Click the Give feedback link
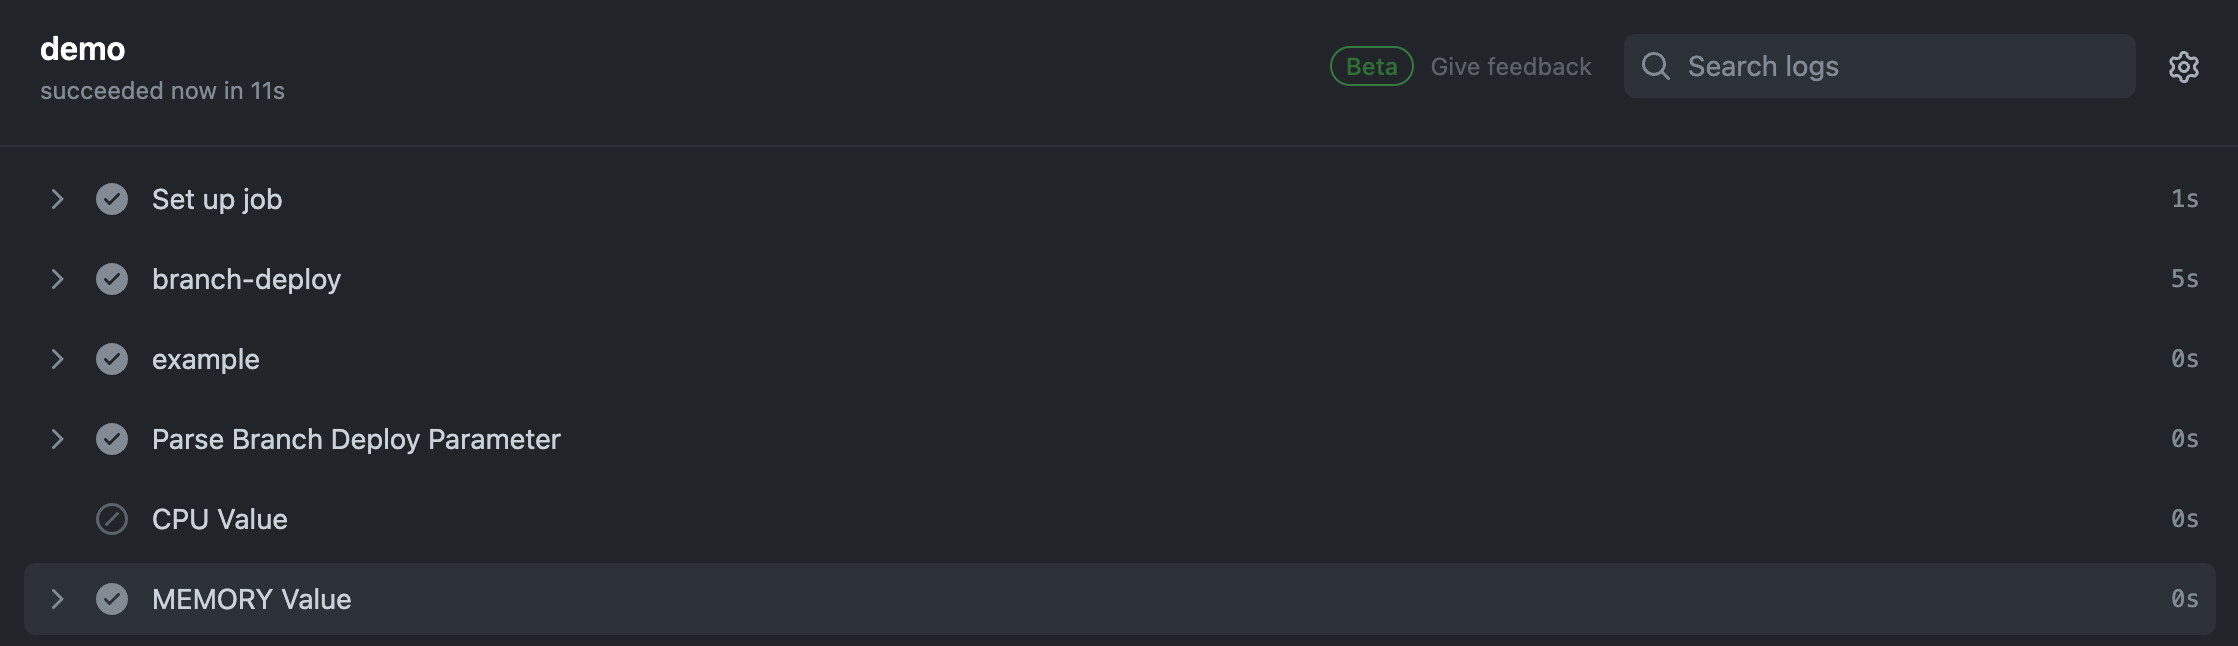 pos(1511,66)
